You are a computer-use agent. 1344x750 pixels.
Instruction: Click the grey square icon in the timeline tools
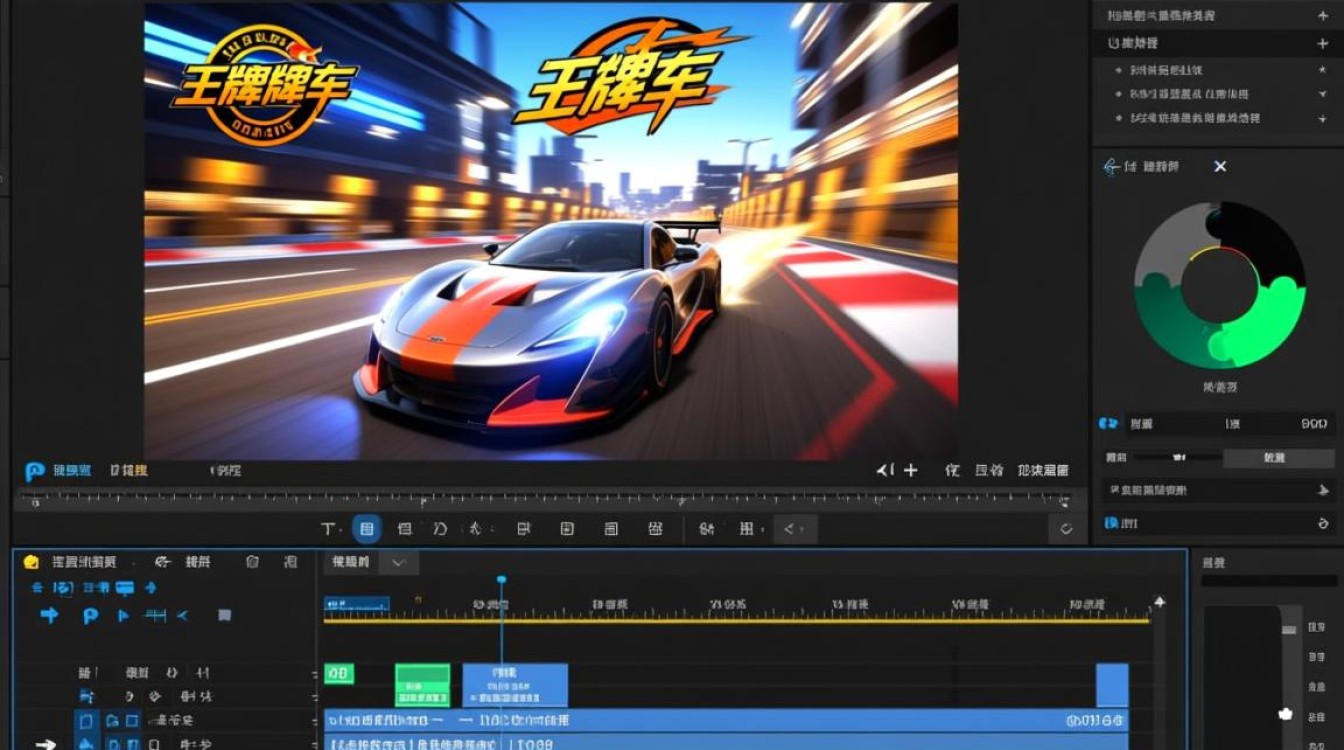tap(225, 615)
